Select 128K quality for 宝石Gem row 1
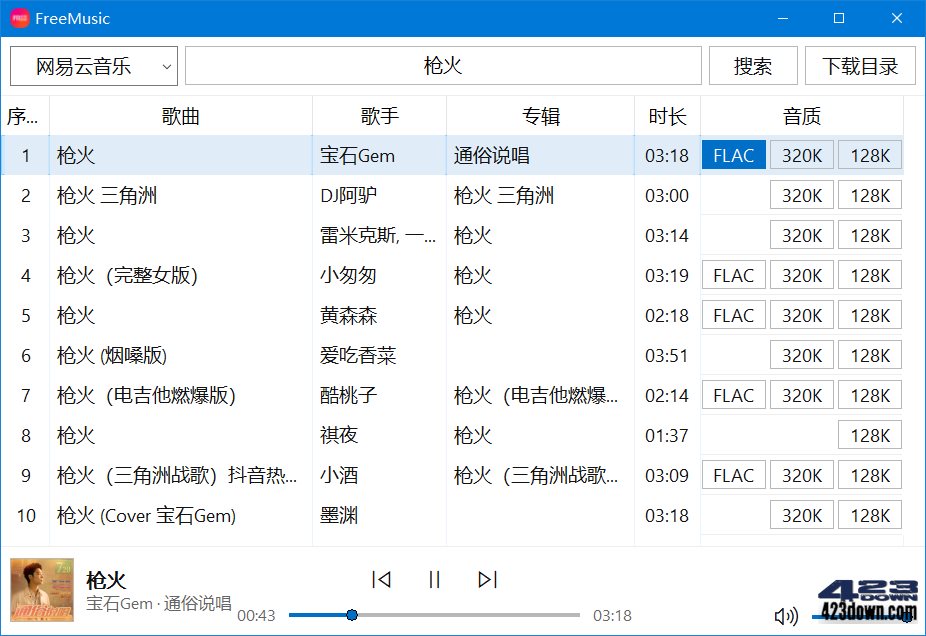926x636 pixels. click(870, 155)
